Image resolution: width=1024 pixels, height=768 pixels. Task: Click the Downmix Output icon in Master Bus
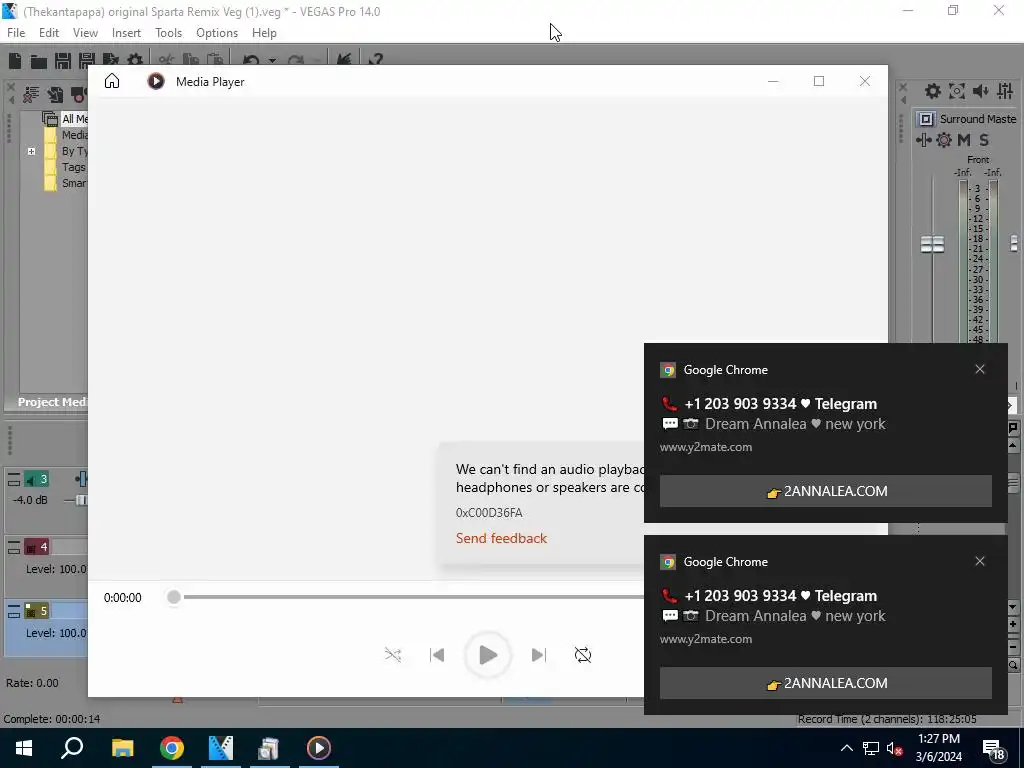(x=957, y=91)
